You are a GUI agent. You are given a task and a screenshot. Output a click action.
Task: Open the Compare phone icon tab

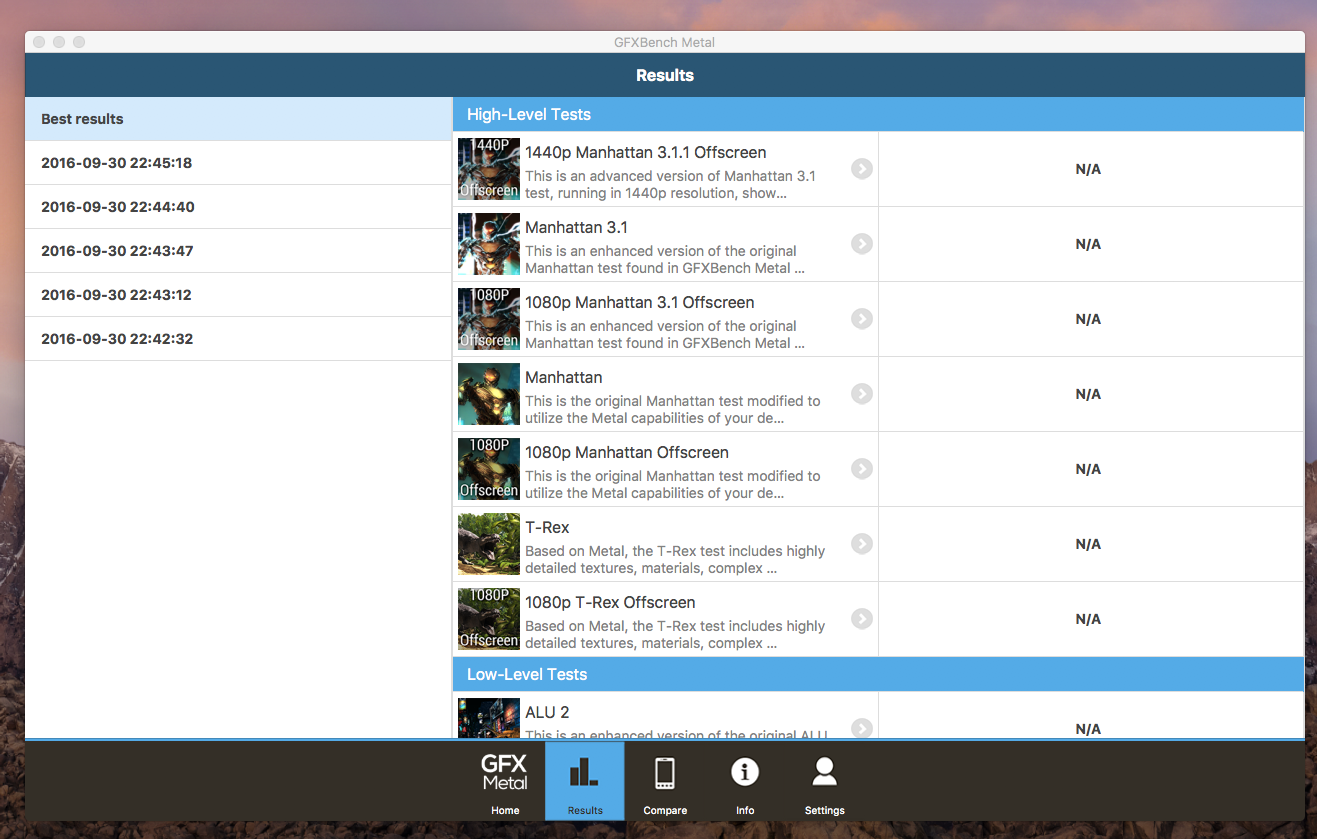click(665, 781)
